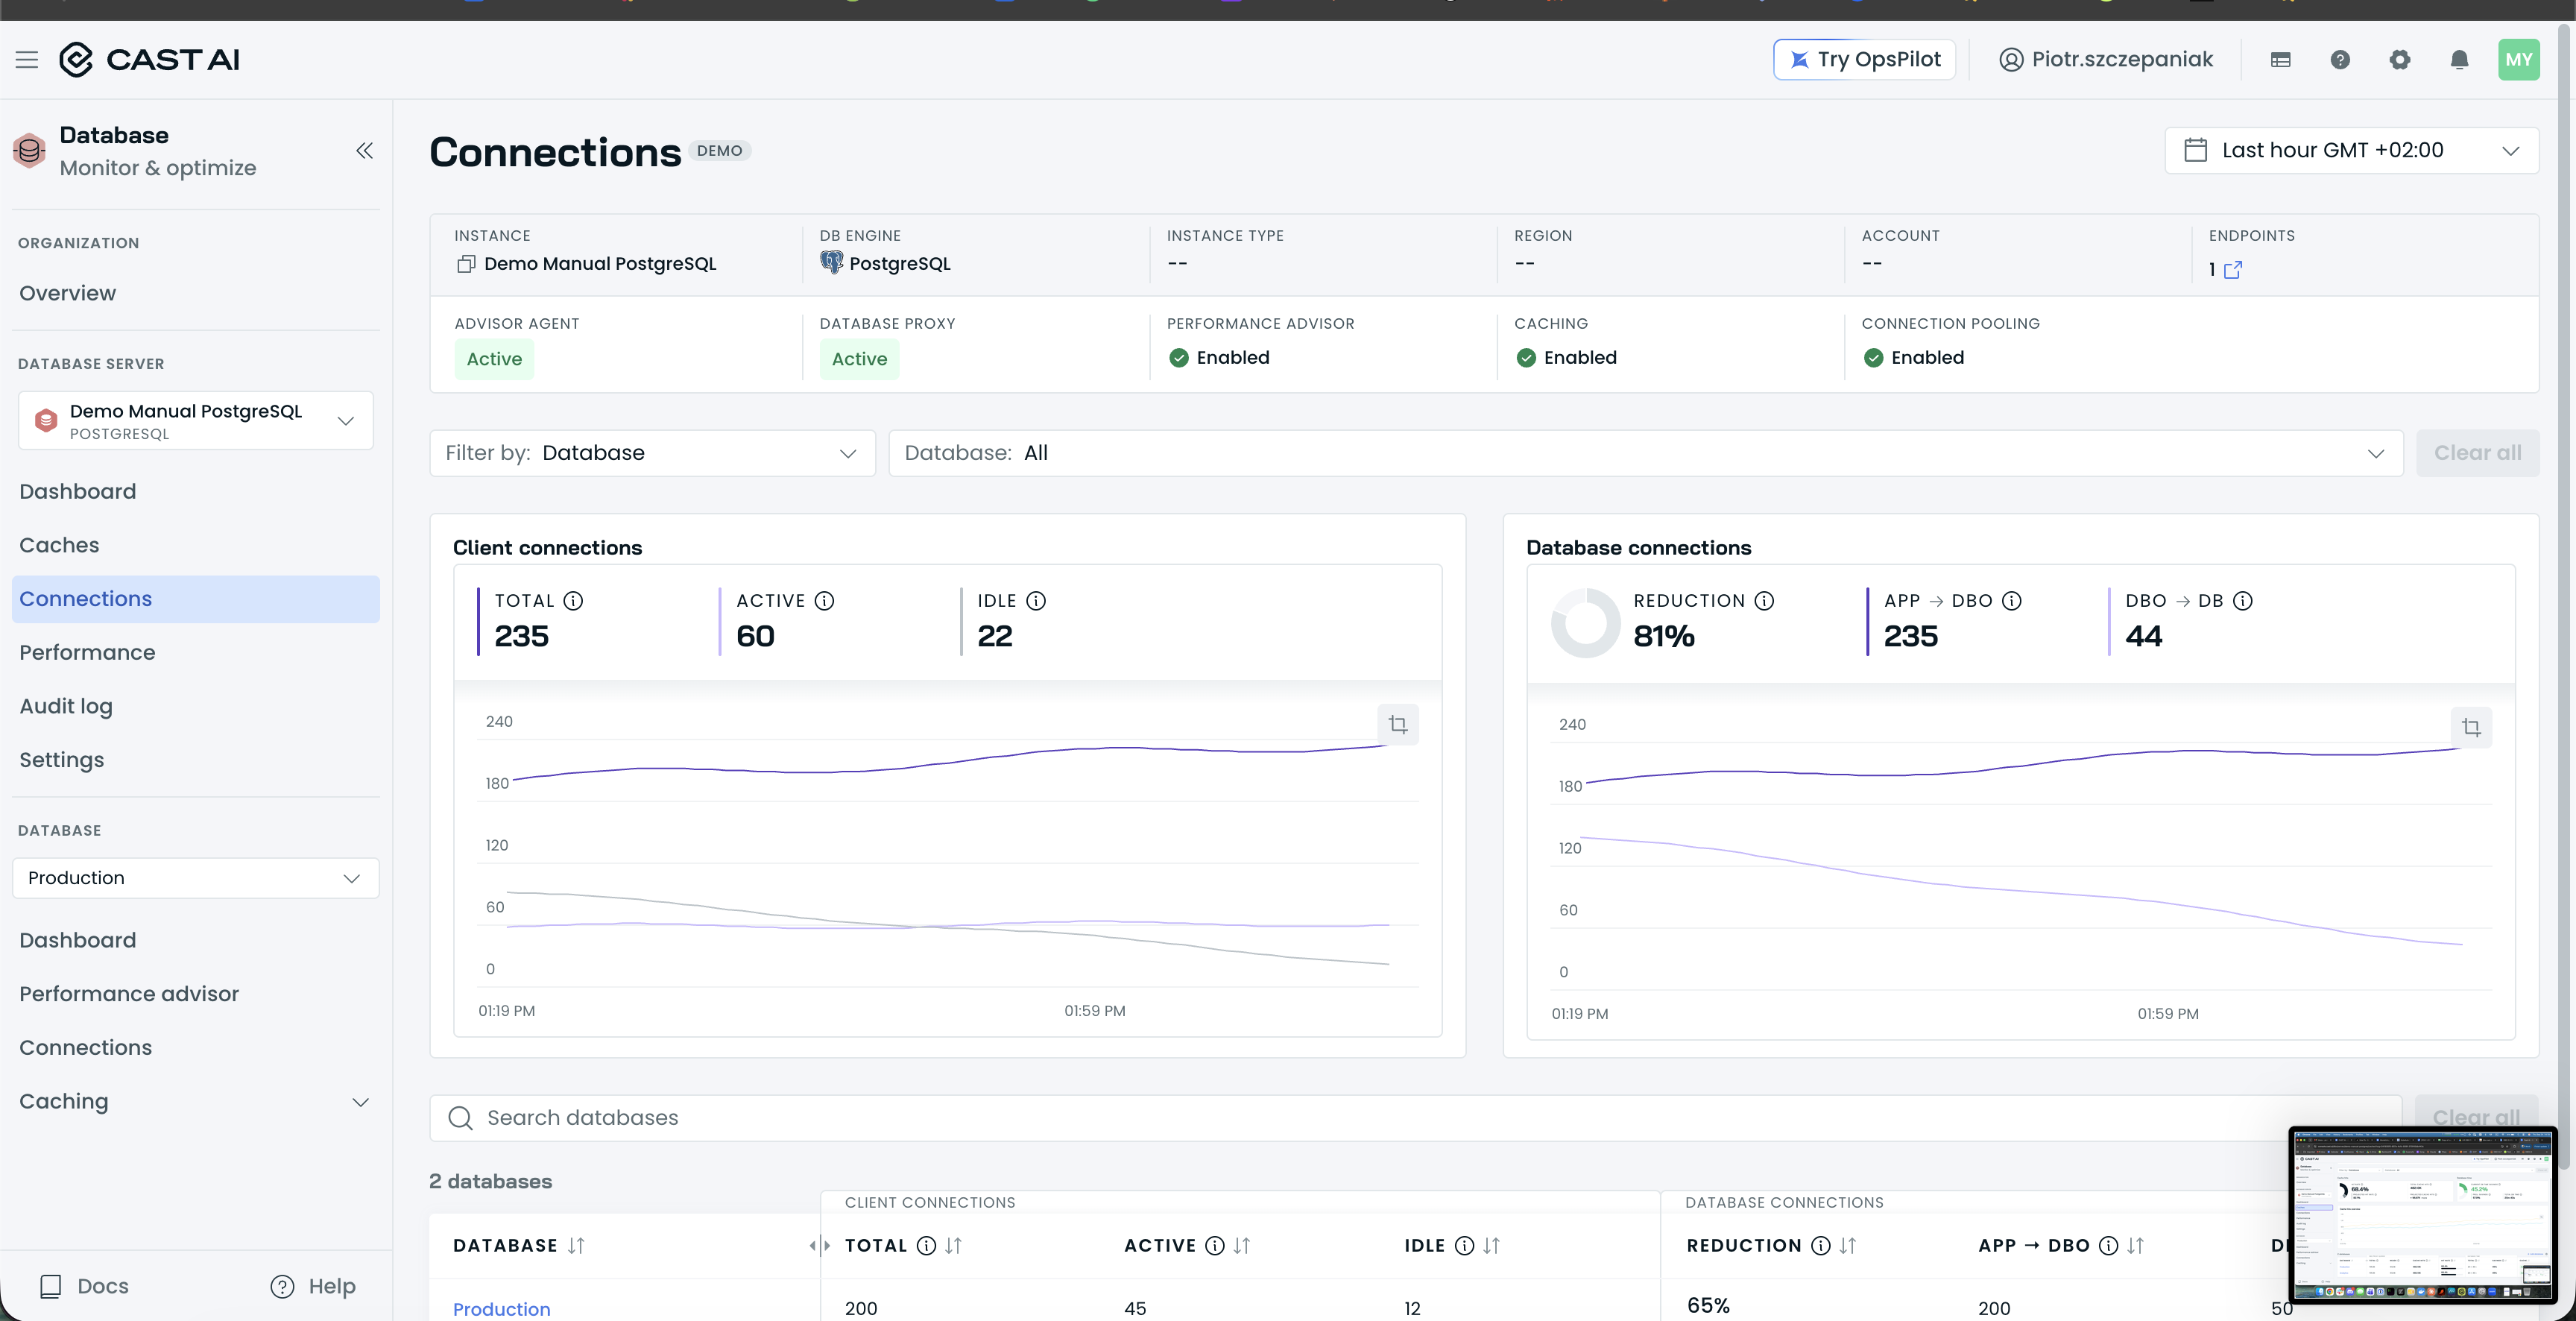Click the info icon next to TOTAL client connections
Viewport: 2576px width, 1321px height.
point(573,601)
